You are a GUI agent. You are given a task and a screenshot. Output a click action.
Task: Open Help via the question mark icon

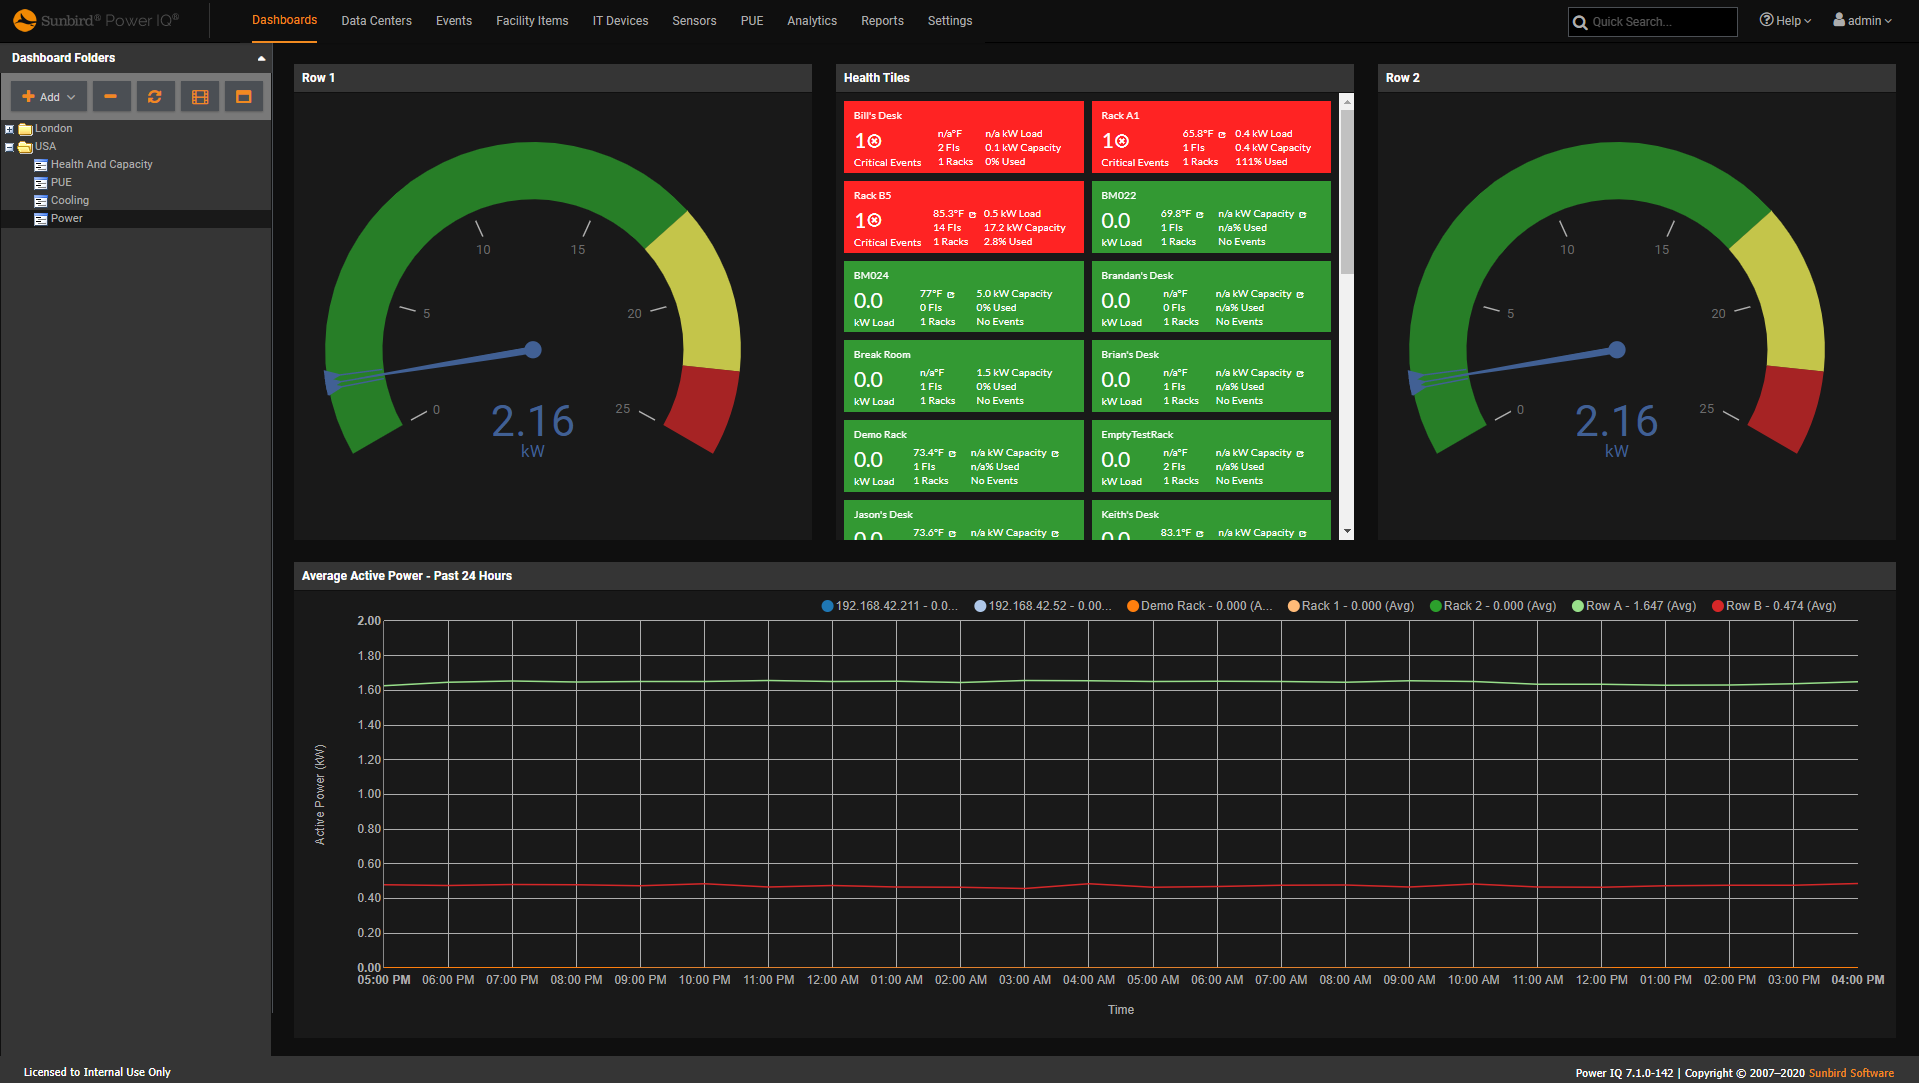pyautogui.click(x=1767, y=20)
